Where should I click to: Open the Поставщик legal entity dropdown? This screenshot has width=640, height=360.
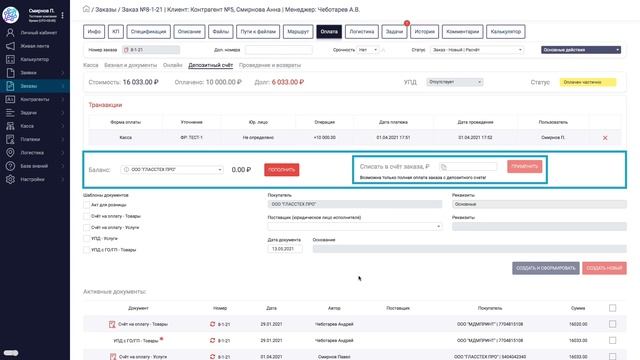coord(355,227)
